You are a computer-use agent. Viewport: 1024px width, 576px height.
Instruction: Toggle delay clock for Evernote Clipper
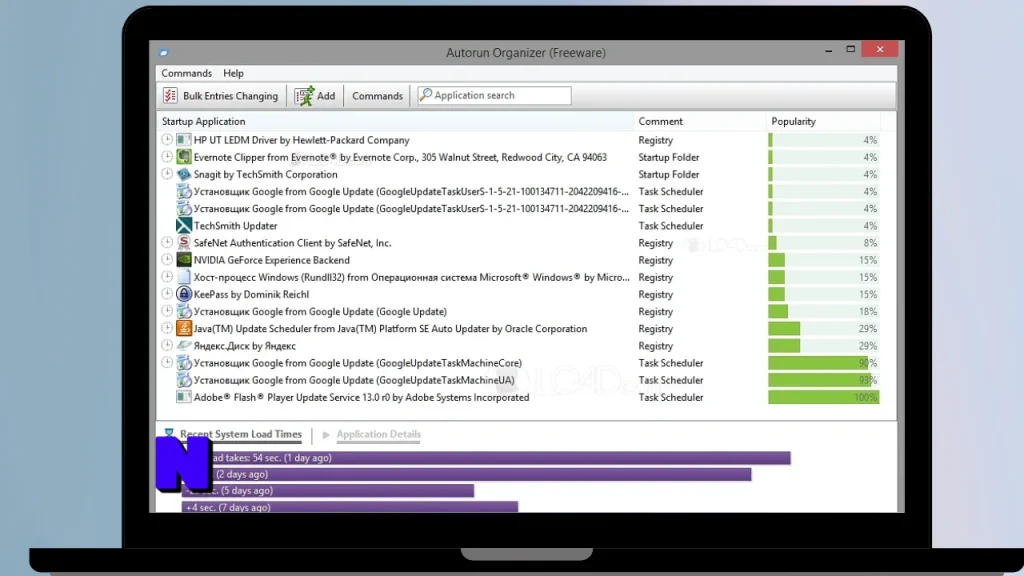click(x=167, y=157)
